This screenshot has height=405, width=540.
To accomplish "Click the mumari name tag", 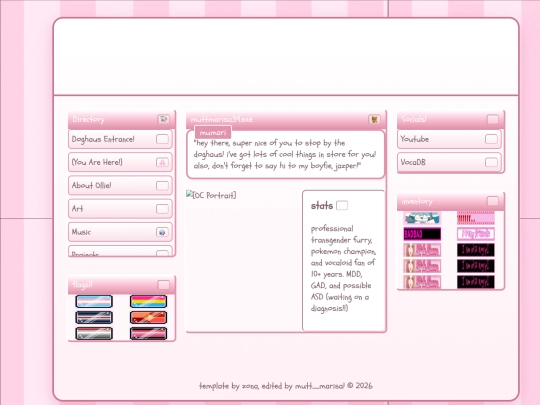I will point(213,133).
